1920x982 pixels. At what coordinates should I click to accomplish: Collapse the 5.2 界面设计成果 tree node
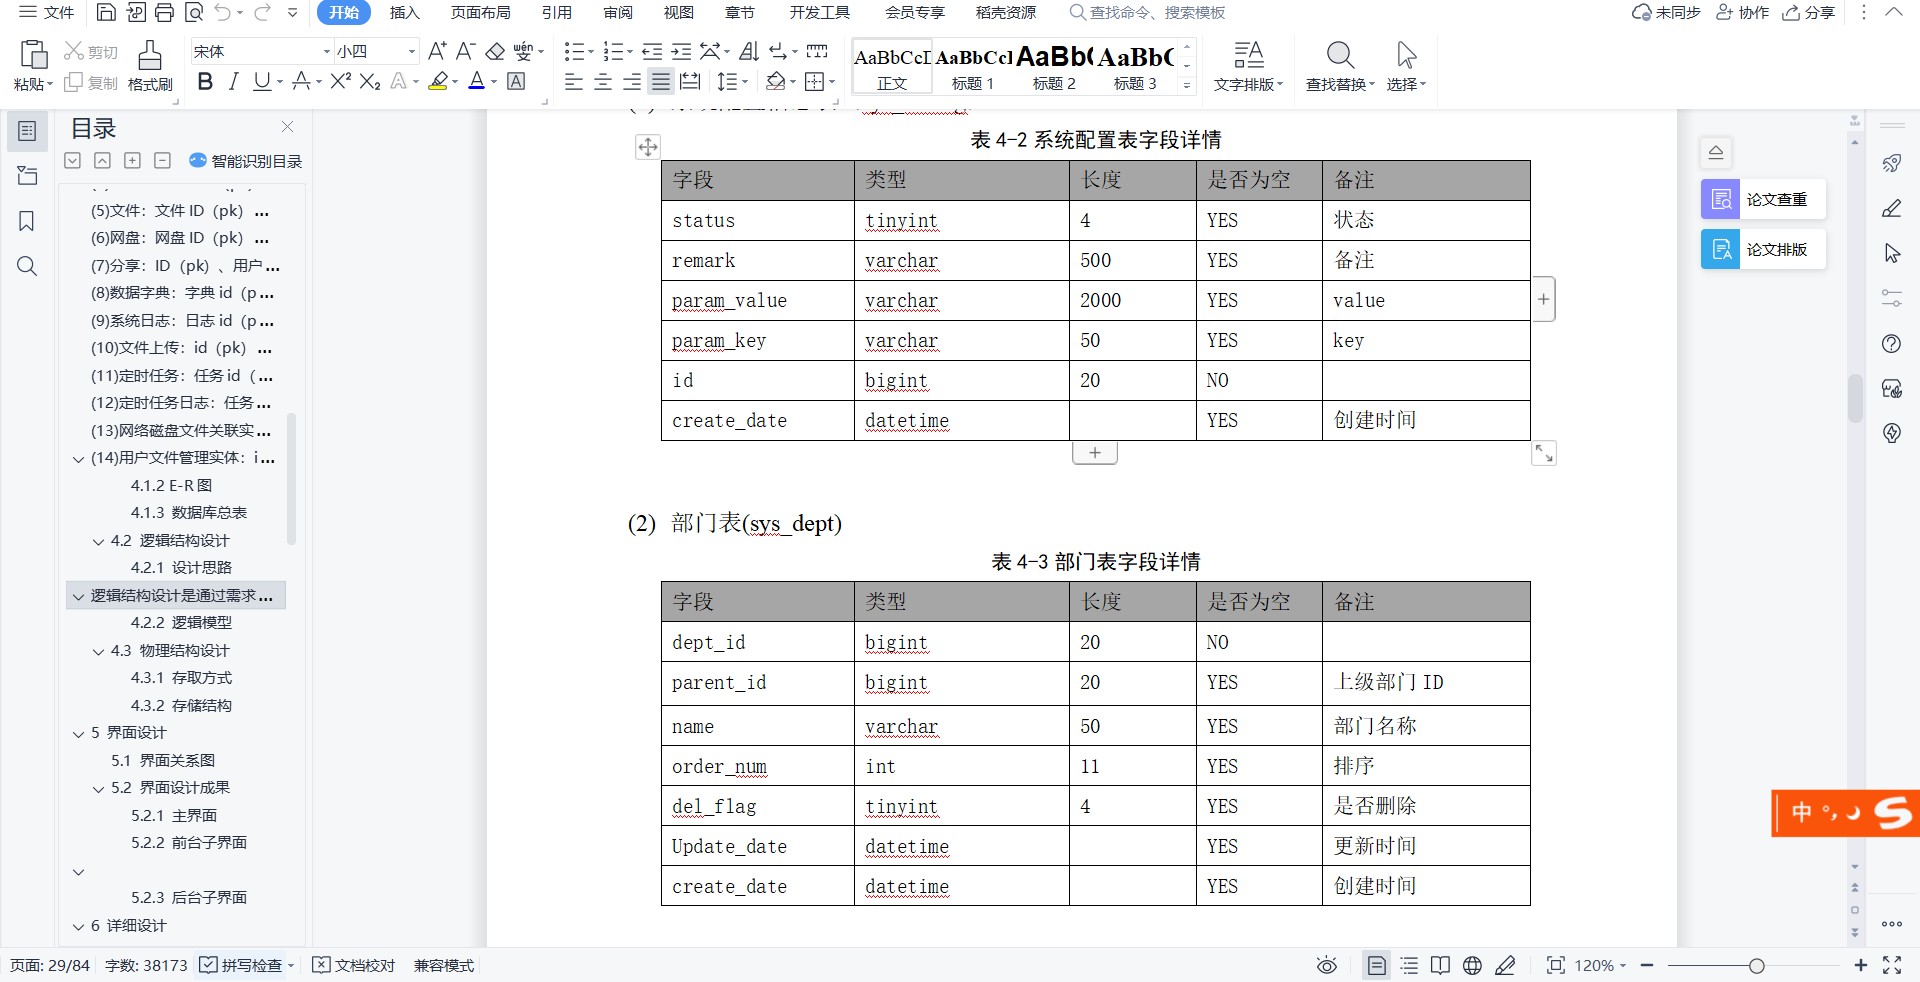99,788
